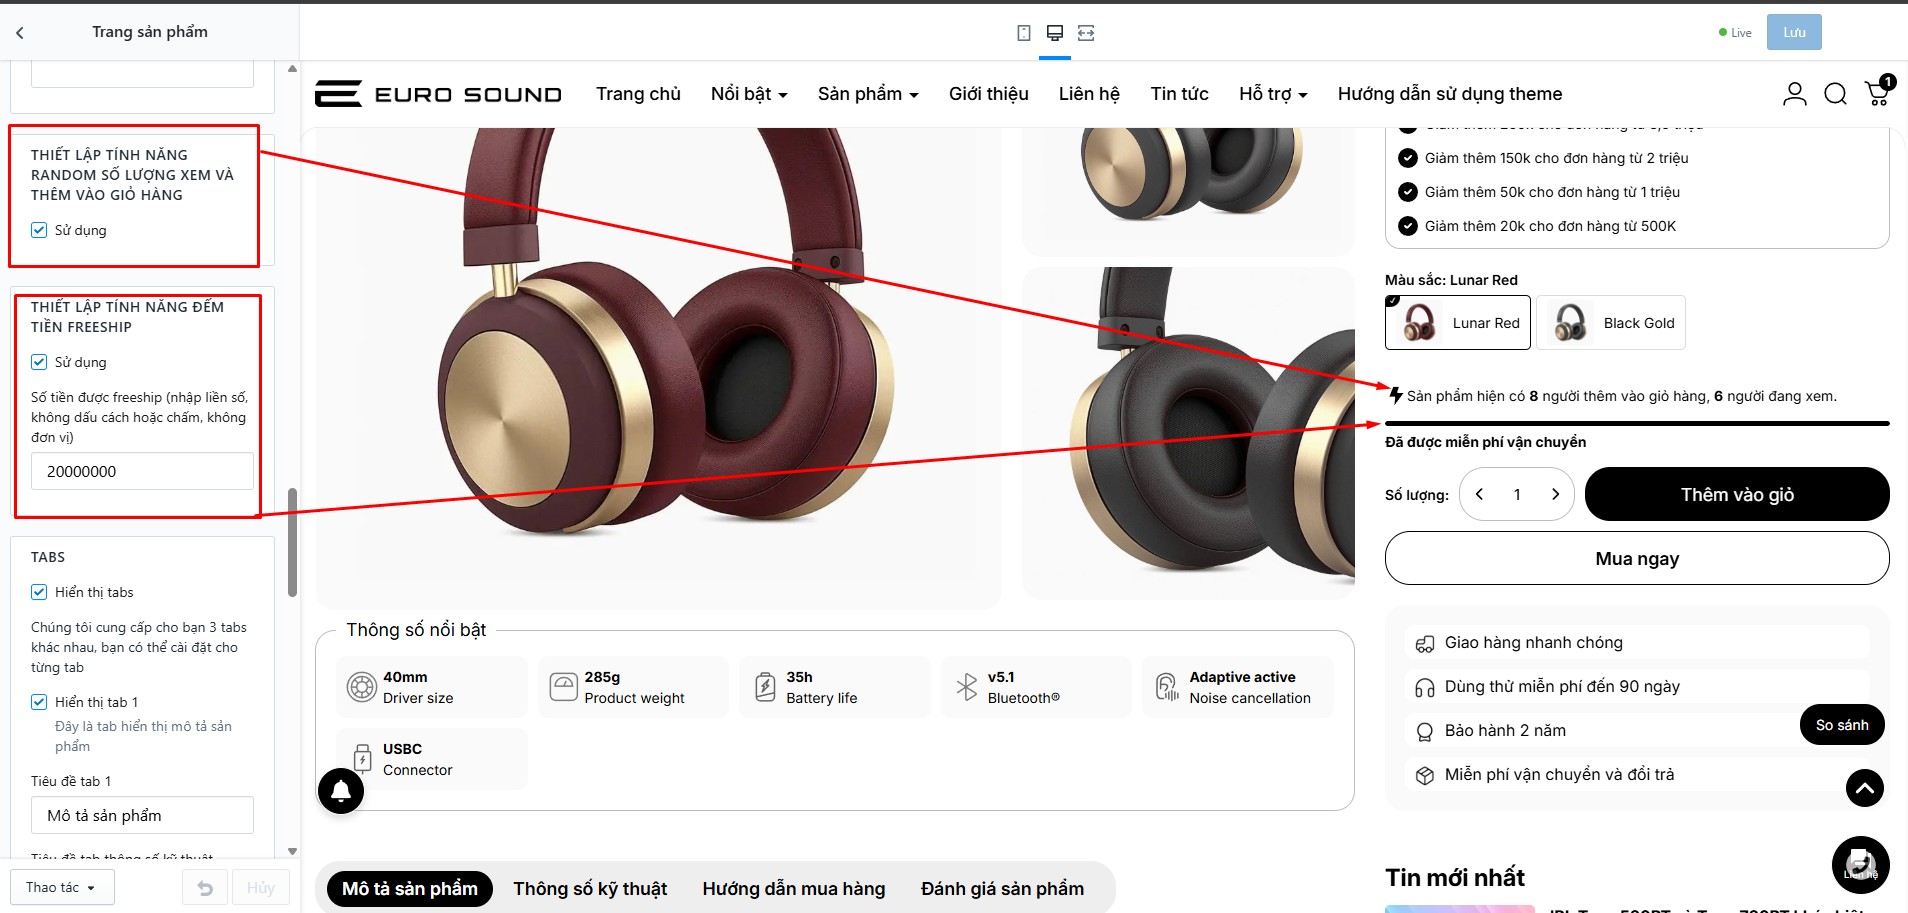The width and height of the screenshot is (1908, 913).
Task: Switch to Hướng dẫn mua hàng tab
Action: (794, 889)
